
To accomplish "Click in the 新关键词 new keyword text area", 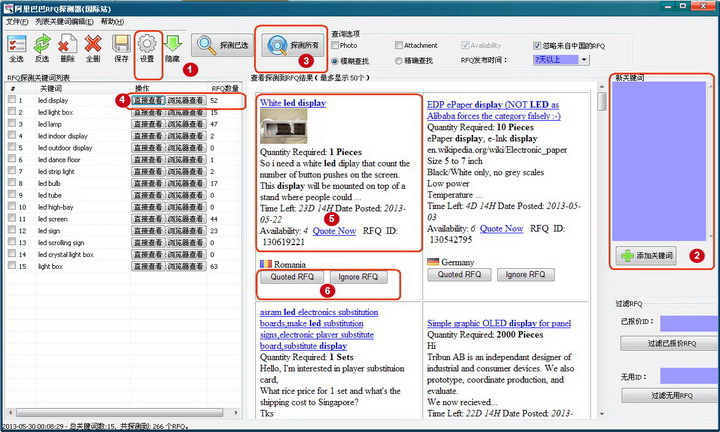I will 658,161.
